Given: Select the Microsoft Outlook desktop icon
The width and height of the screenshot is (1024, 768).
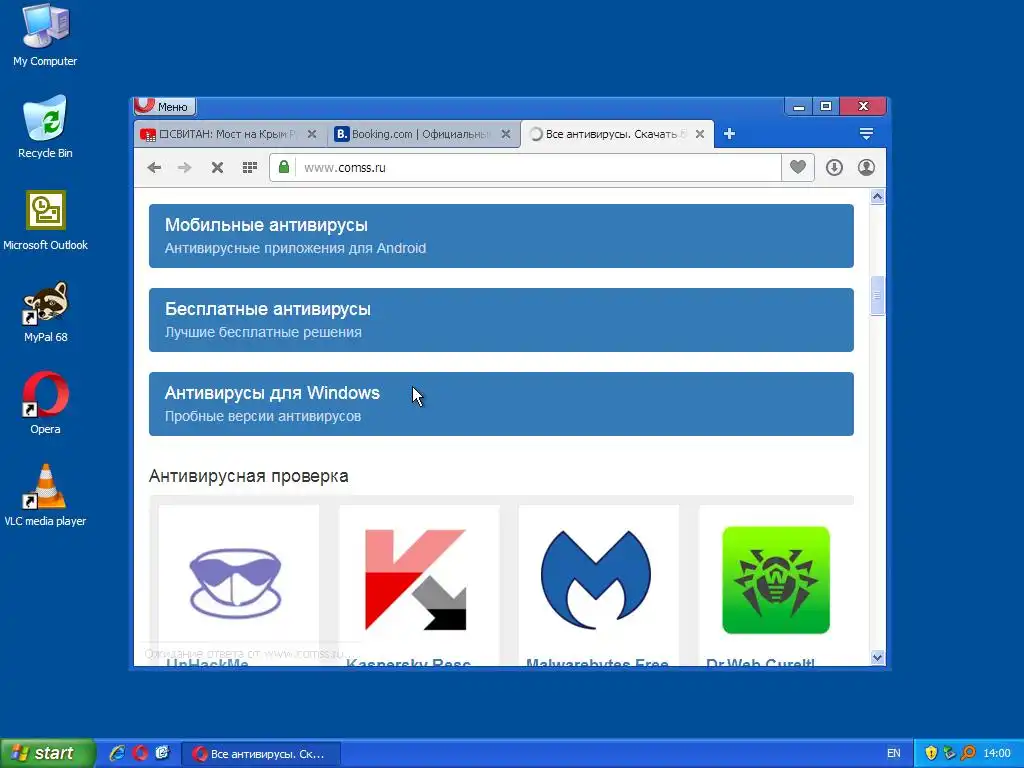Looking at the screenshot, I should [x=45, y=220].
